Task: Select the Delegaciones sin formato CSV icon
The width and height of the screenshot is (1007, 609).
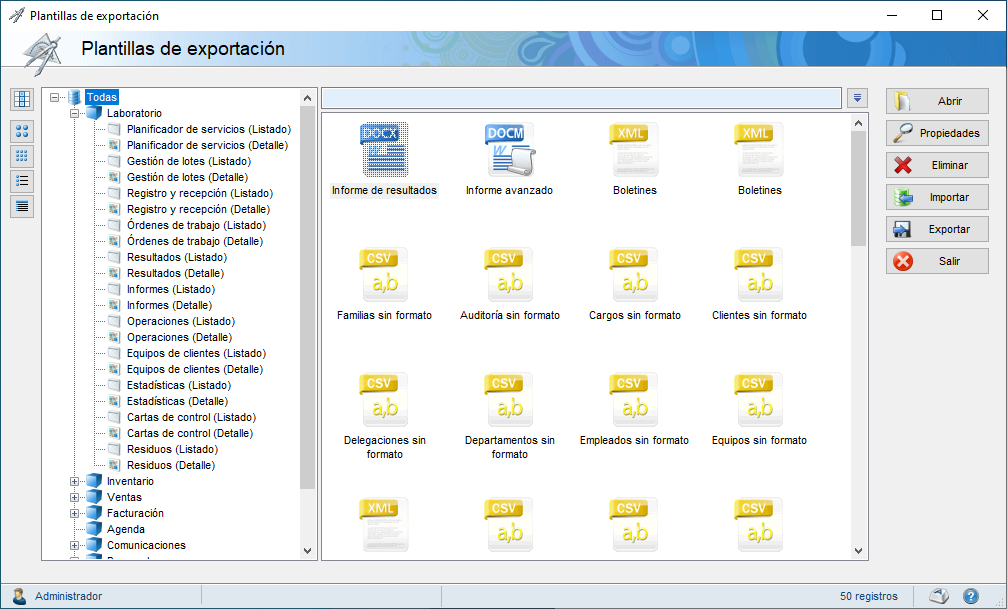Action: [x=384, y=400]
